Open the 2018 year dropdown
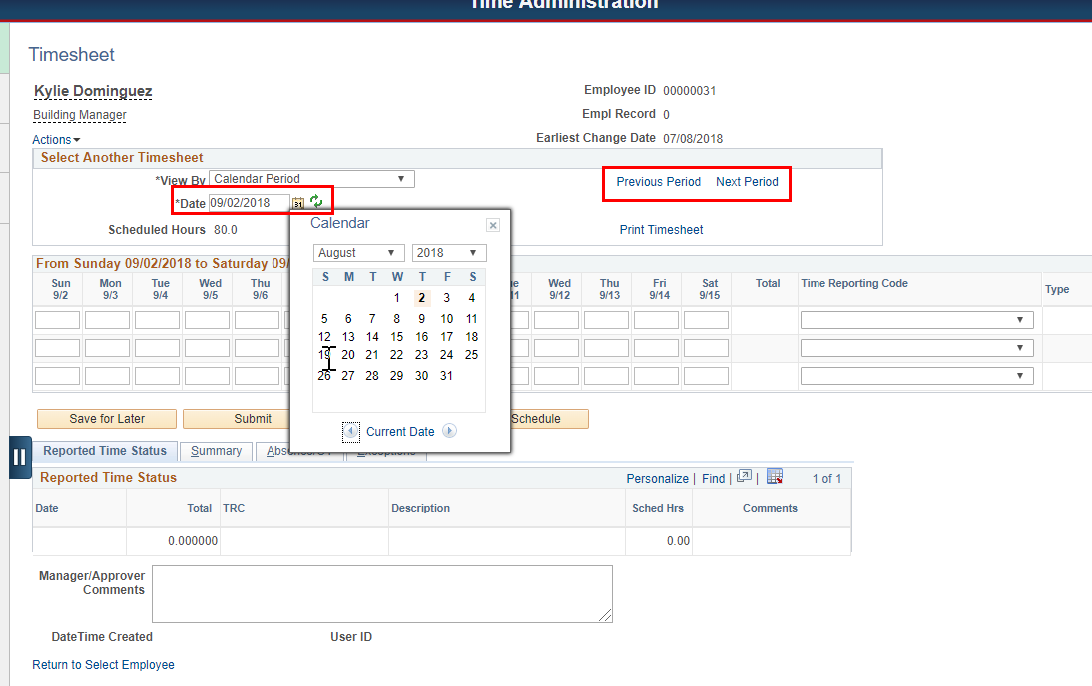Viewport: 1092px width, 686px height. [448, 252]
